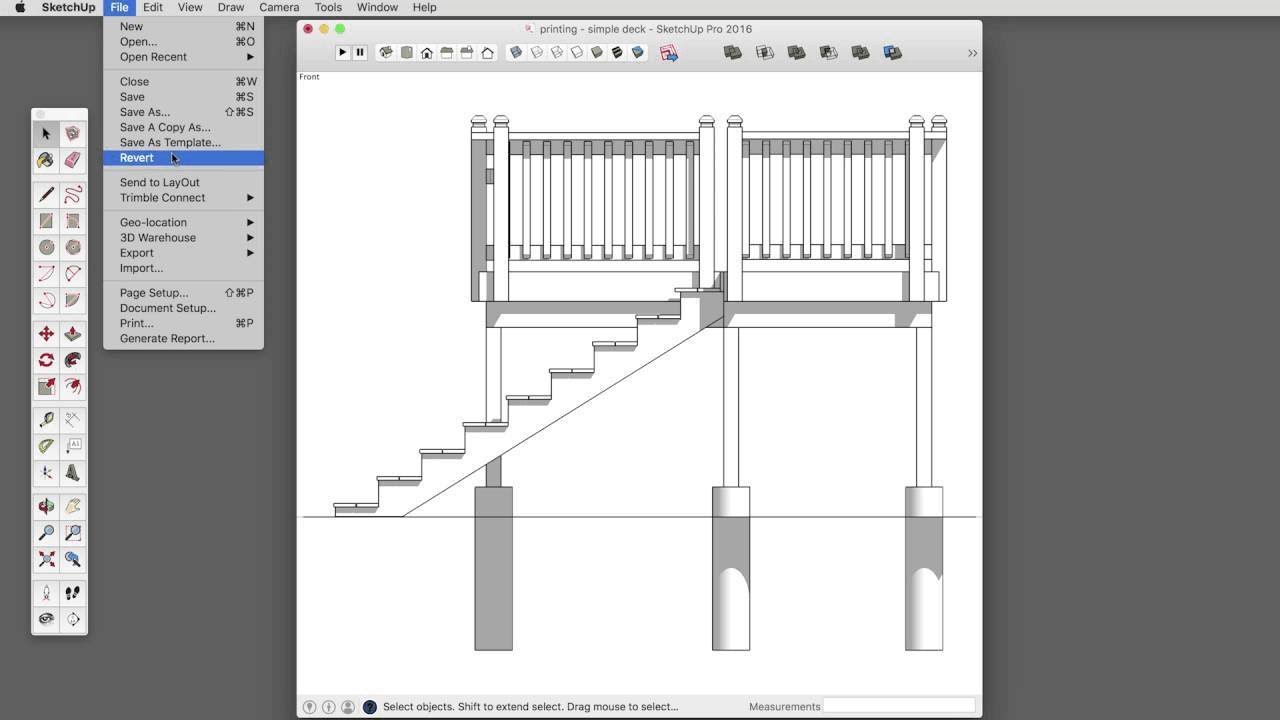Choose the Tape Measure tool
The image size is (1280, 720).
tap(46, 420)
